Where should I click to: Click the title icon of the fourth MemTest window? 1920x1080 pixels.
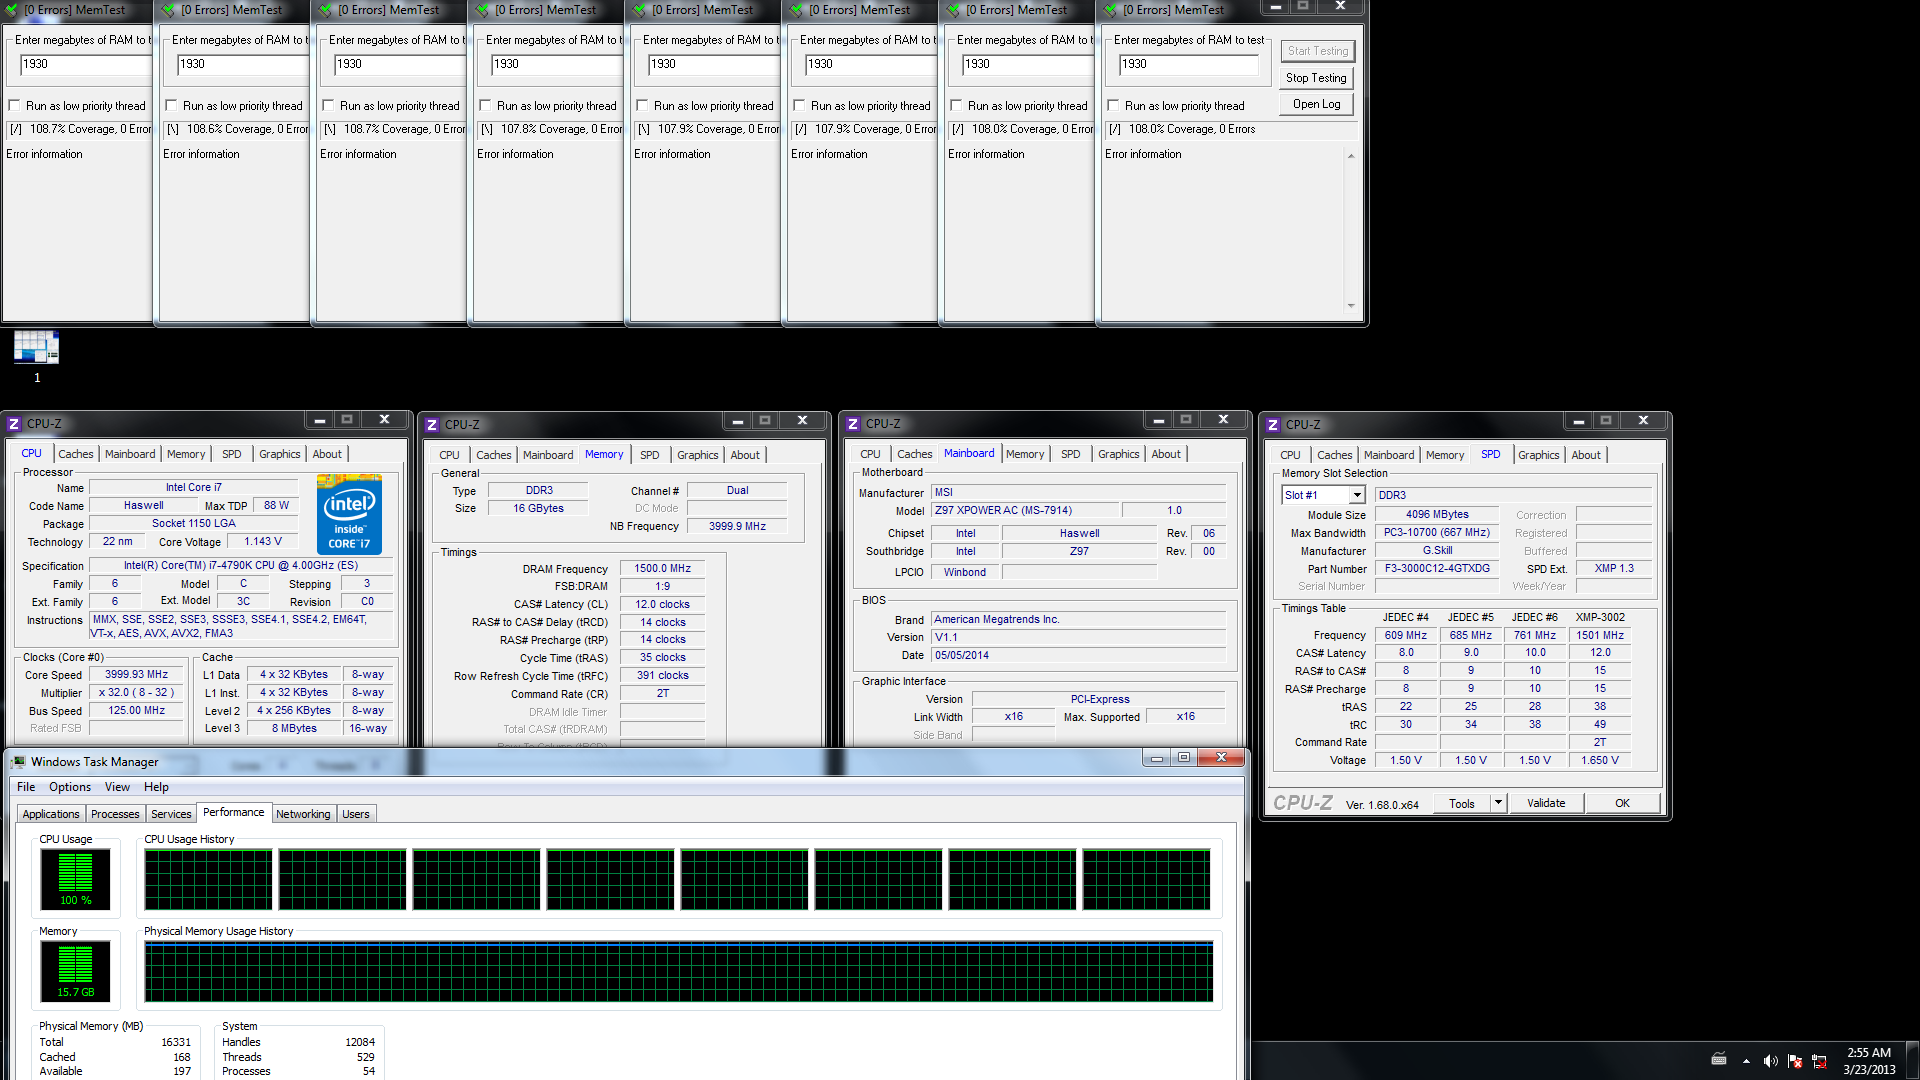click(x=482, y=10)
